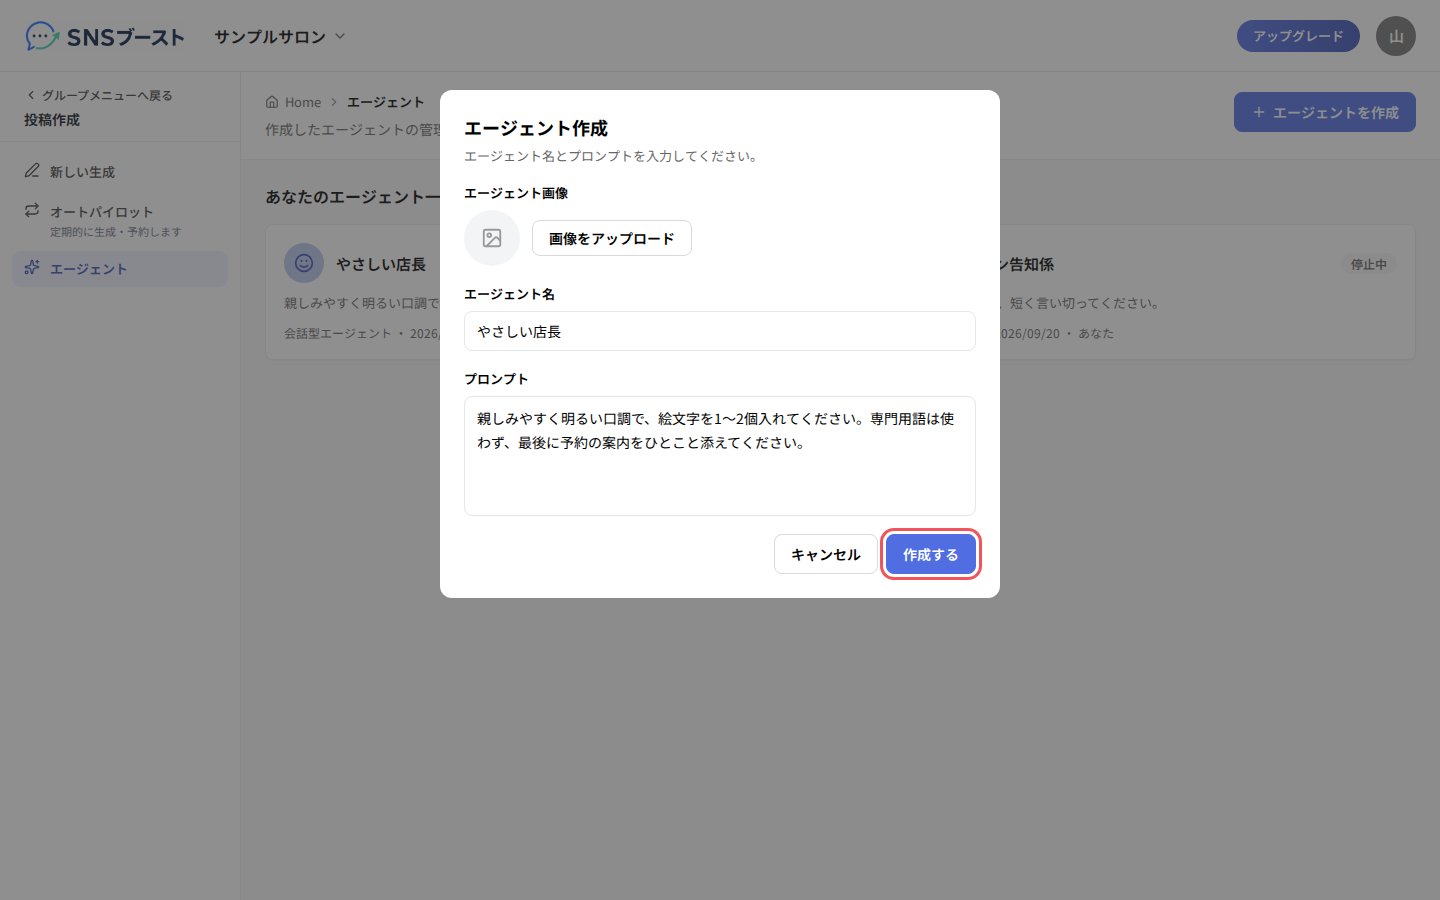Click the repeat icon beside オートパイロット
Image resolution: width=1440 pixels, height=900 pixels.
pyautogui.click(x=32, y=210)
